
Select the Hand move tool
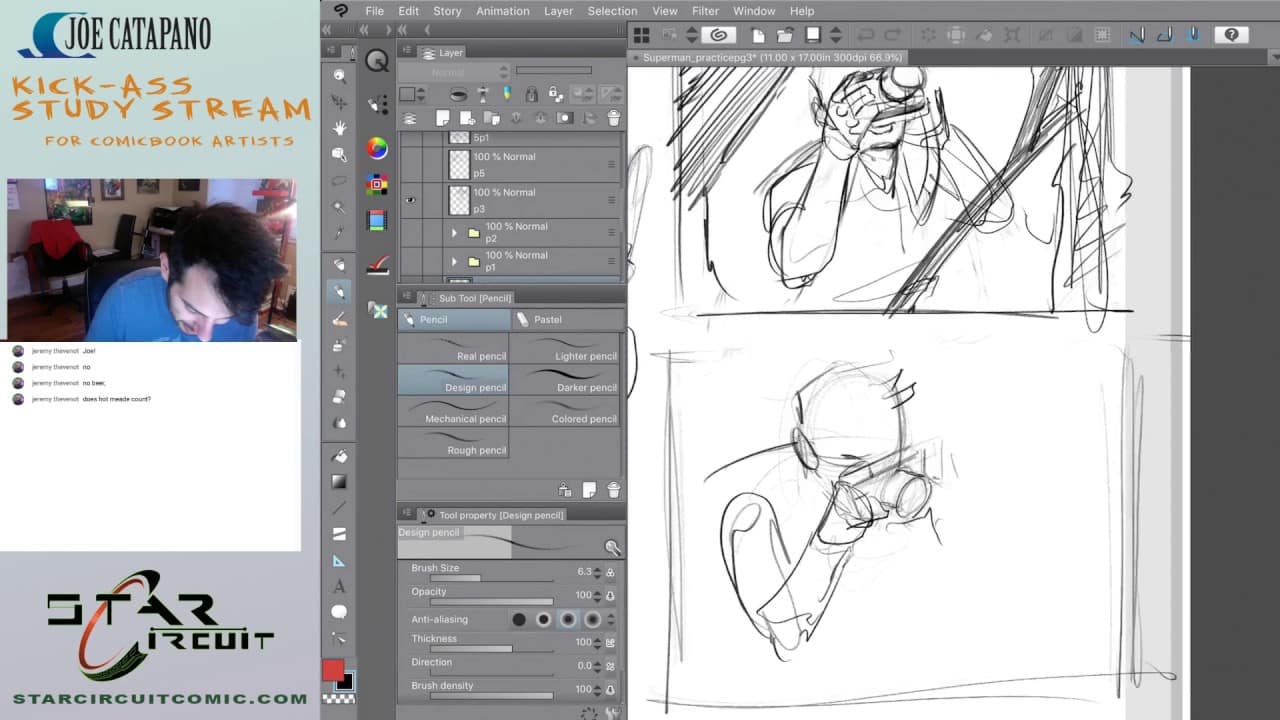[x=340, y=128]
